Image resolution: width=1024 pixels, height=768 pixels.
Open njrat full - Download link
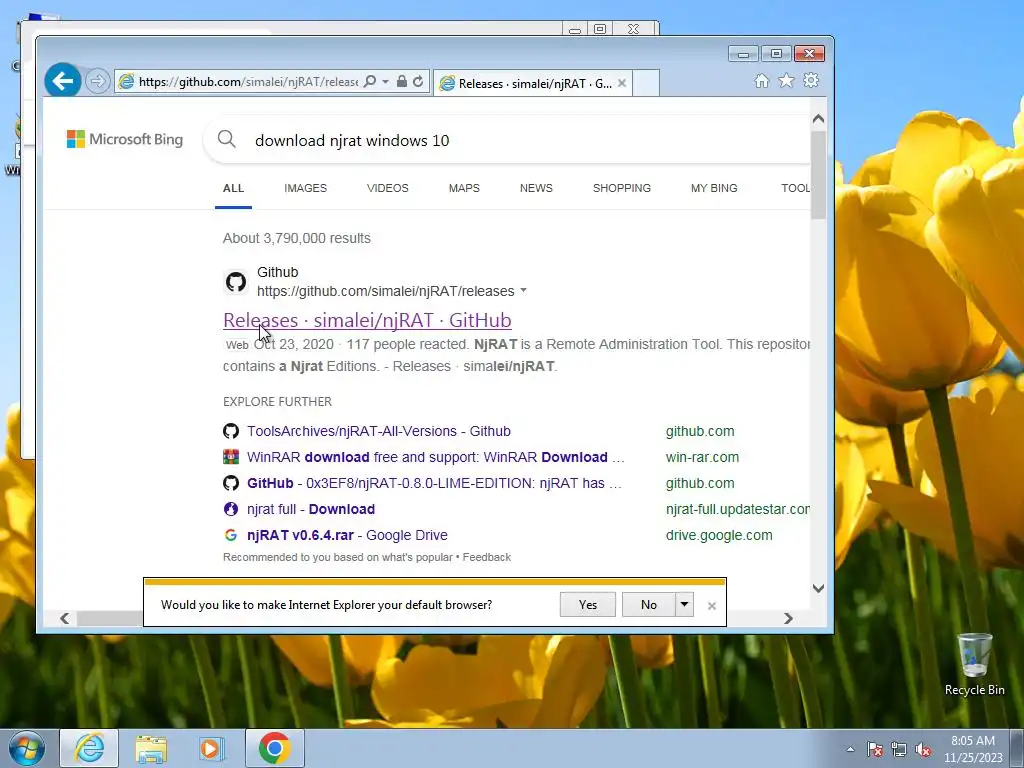coord(311,509)
